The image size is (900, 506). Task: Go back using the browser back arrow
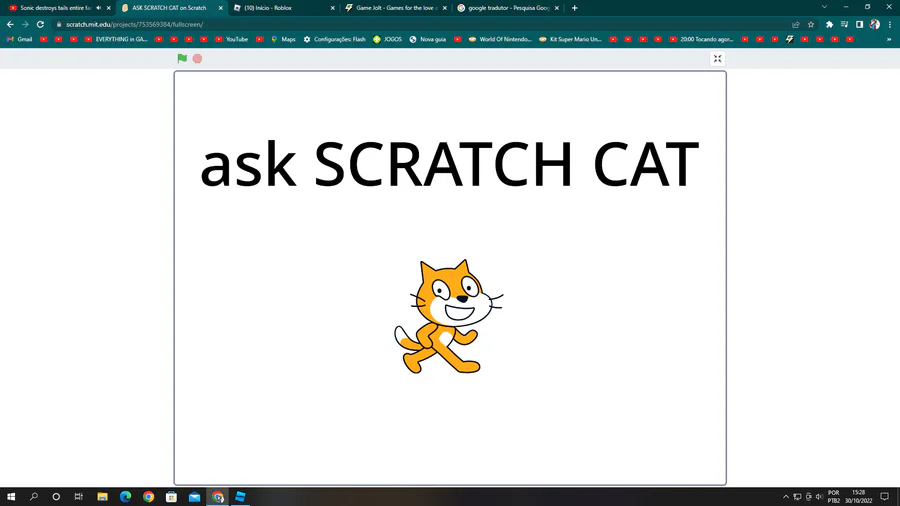(10, 25)
